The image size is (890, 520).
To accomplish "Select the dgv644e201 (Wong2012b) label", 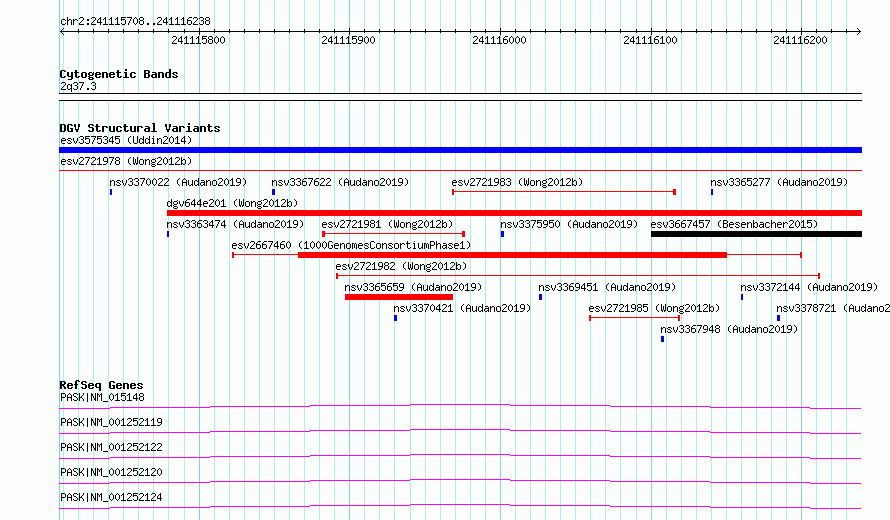I will coord(232,203).
